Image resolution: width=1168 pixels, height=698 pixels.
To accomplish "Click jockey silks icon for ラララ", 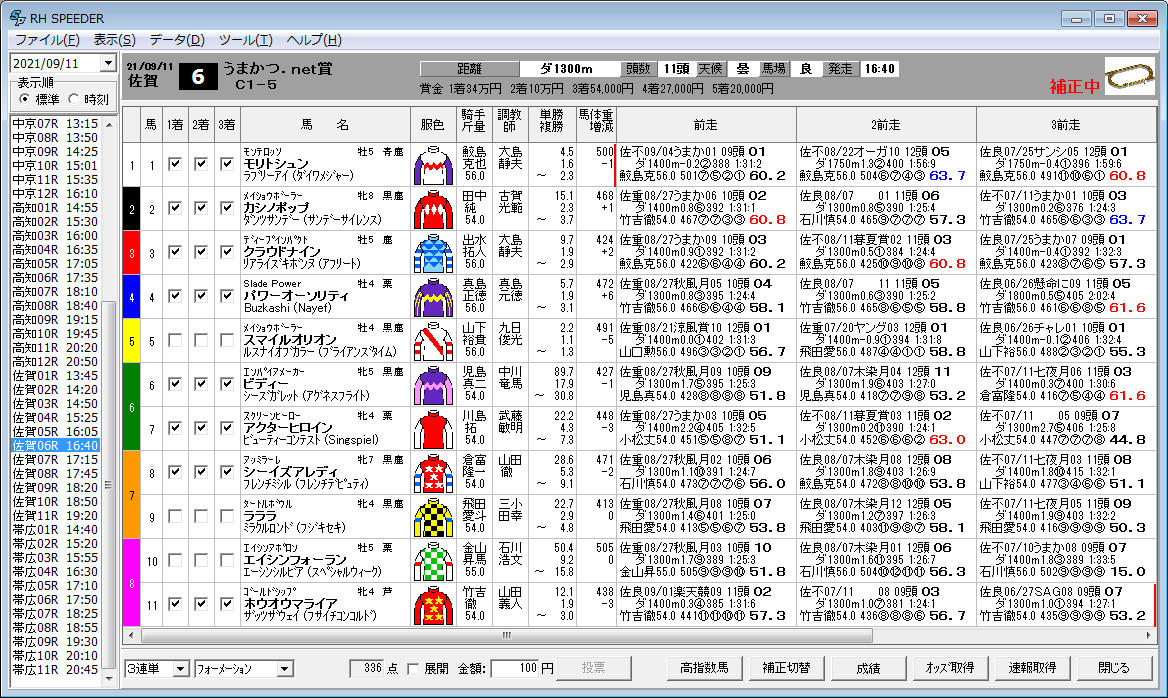I will click(x=433, y=517).
